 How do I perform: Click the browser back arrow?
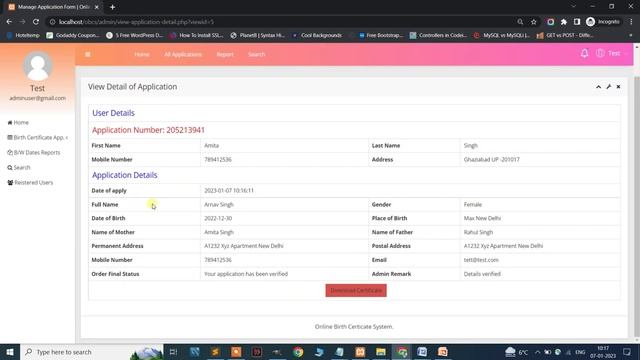click(9, 22)
